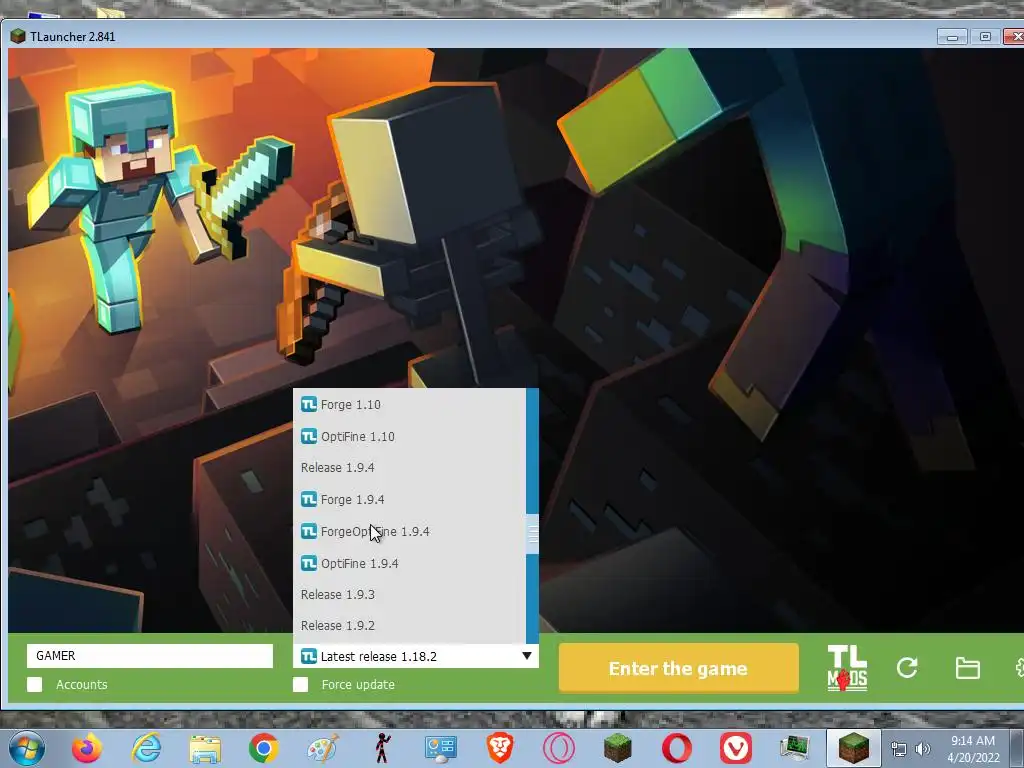Collapse the Latest release 1.18.2 version dropdown
The height and width of the screenshot is (768, 1024).
tap(416, 656)
